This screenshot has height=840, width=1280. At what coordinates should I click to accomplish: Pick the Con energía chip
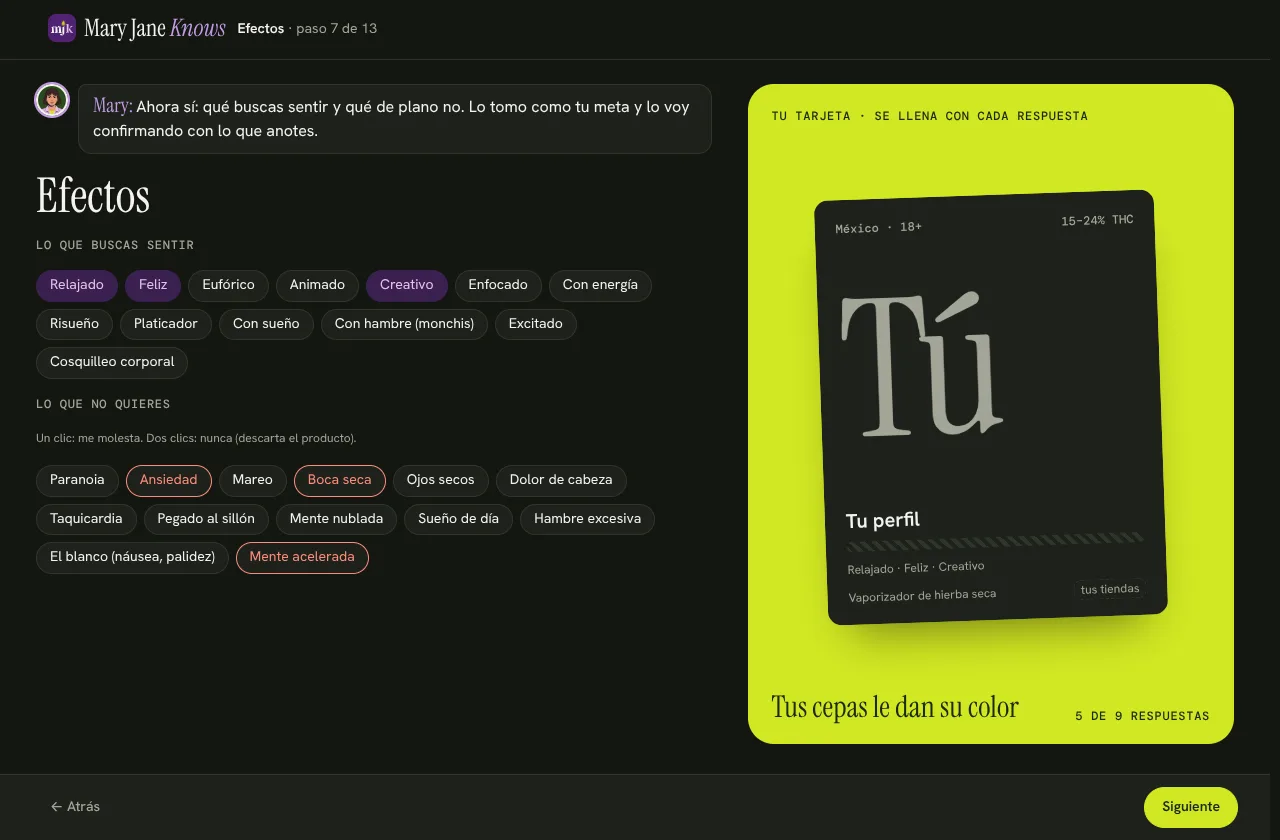[600, 285]
